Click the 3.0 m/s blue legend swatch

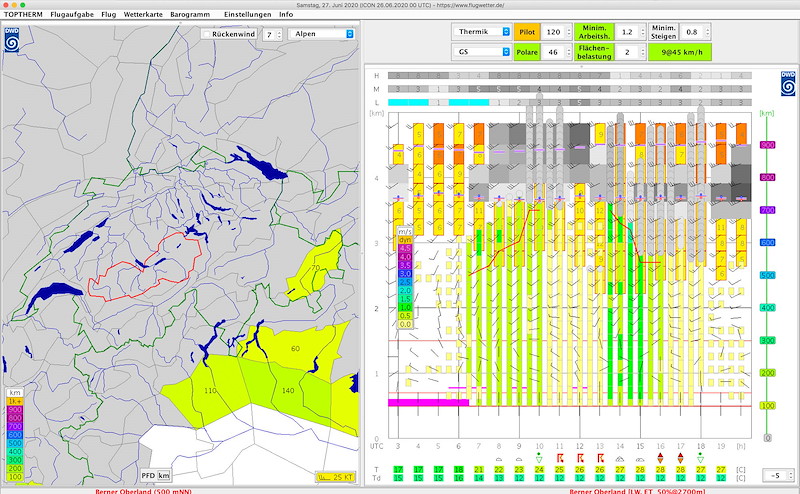tap(405, 274)
